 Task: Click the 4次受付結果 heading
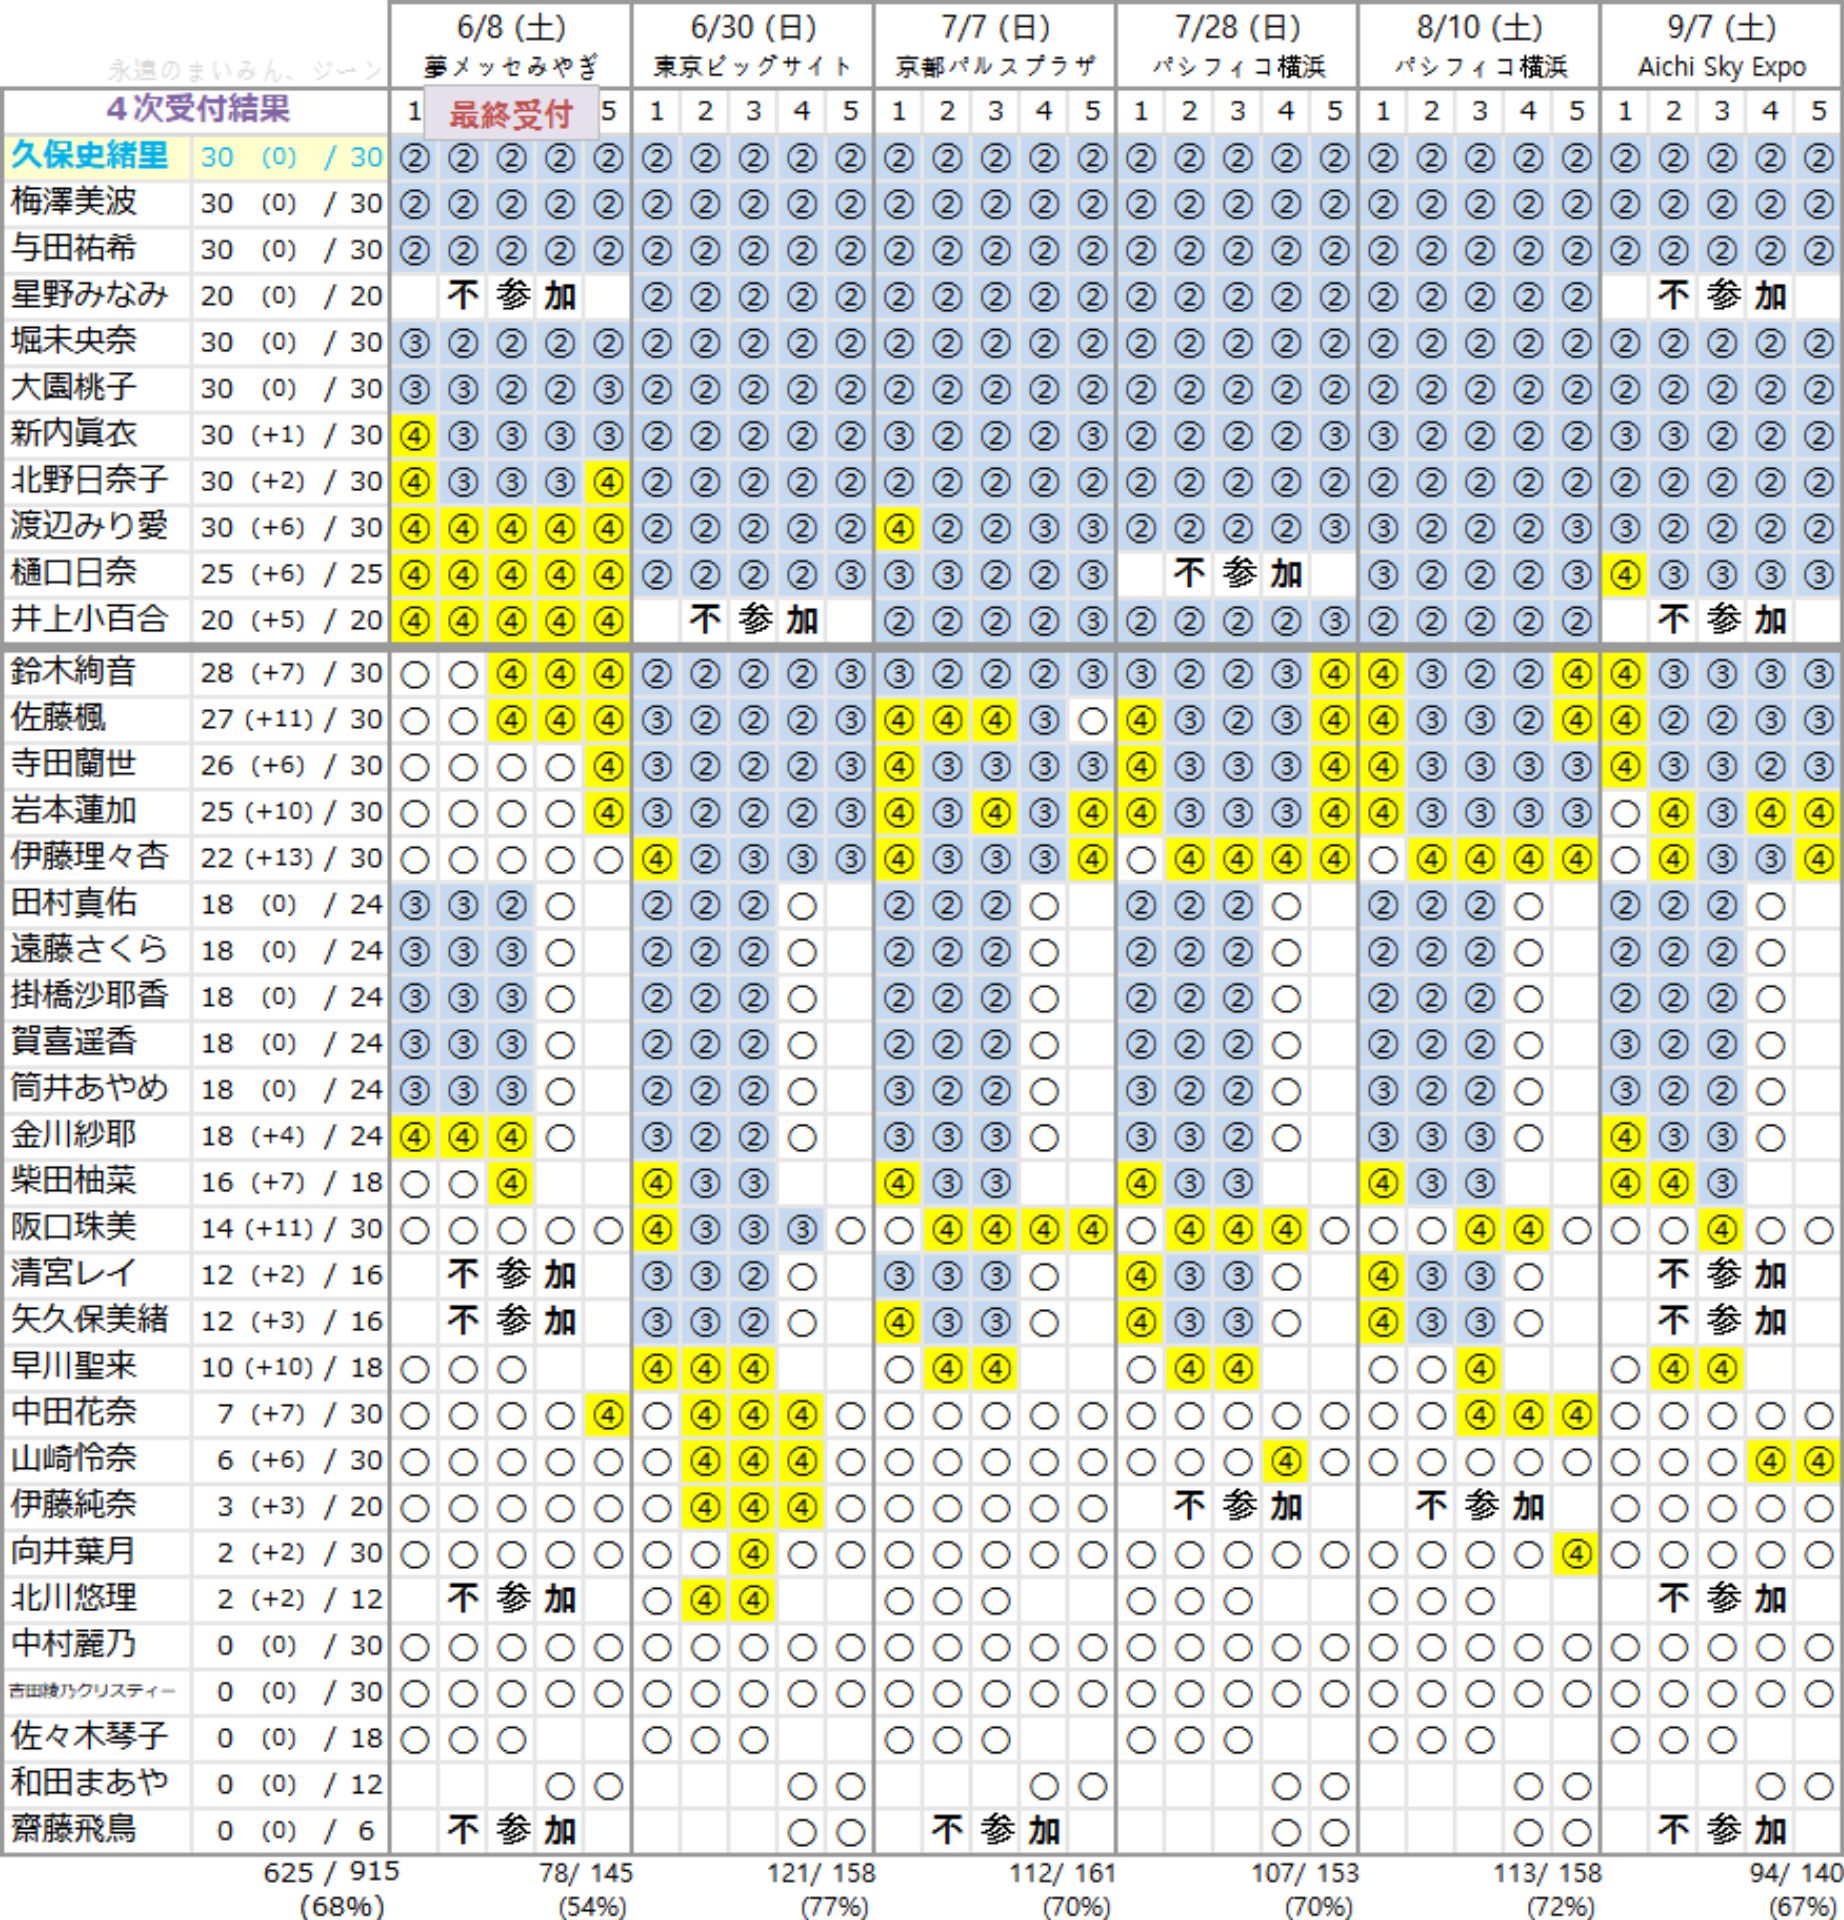(198, 109)
